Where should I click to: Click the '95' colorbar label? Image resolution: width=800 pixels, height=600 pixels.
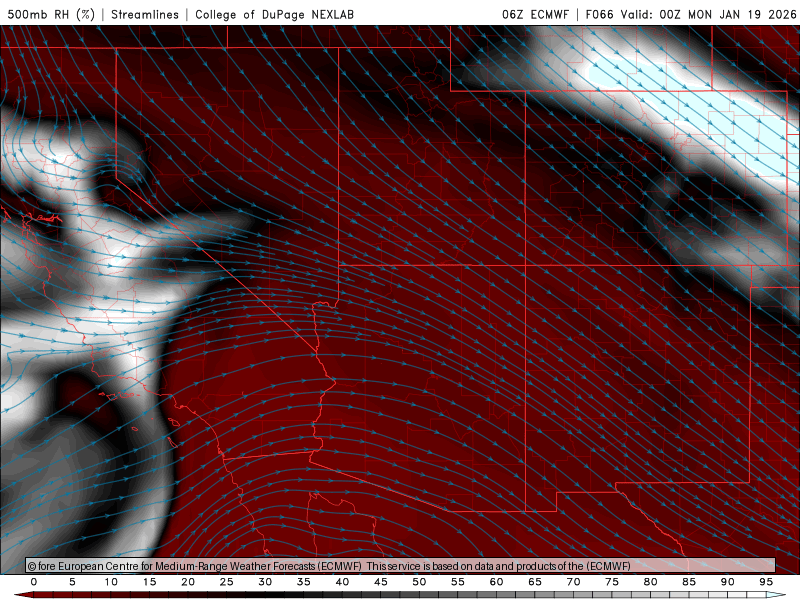(766, 582)
